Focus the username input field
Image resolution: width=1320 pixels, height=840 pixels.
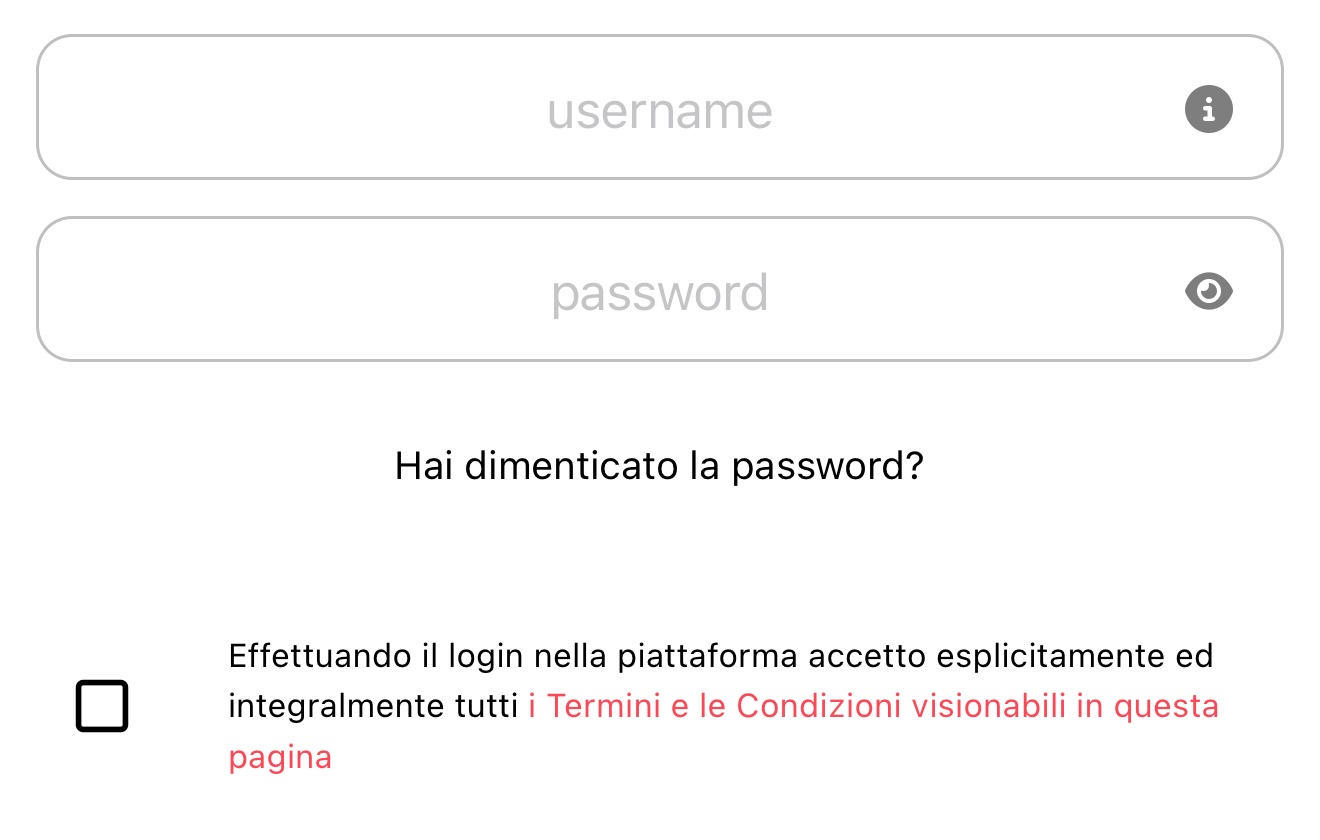(660, 107)
